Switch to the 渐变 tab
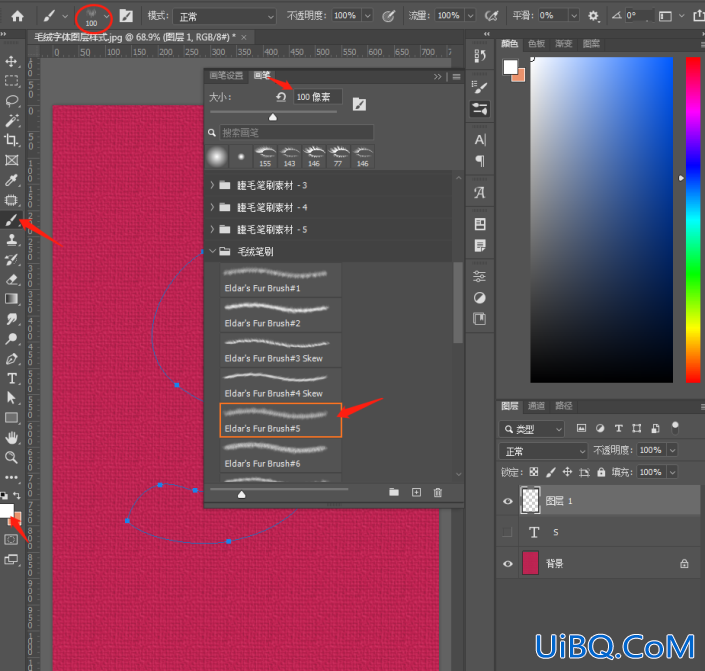 pyautogui.click(x=563, y=44)
